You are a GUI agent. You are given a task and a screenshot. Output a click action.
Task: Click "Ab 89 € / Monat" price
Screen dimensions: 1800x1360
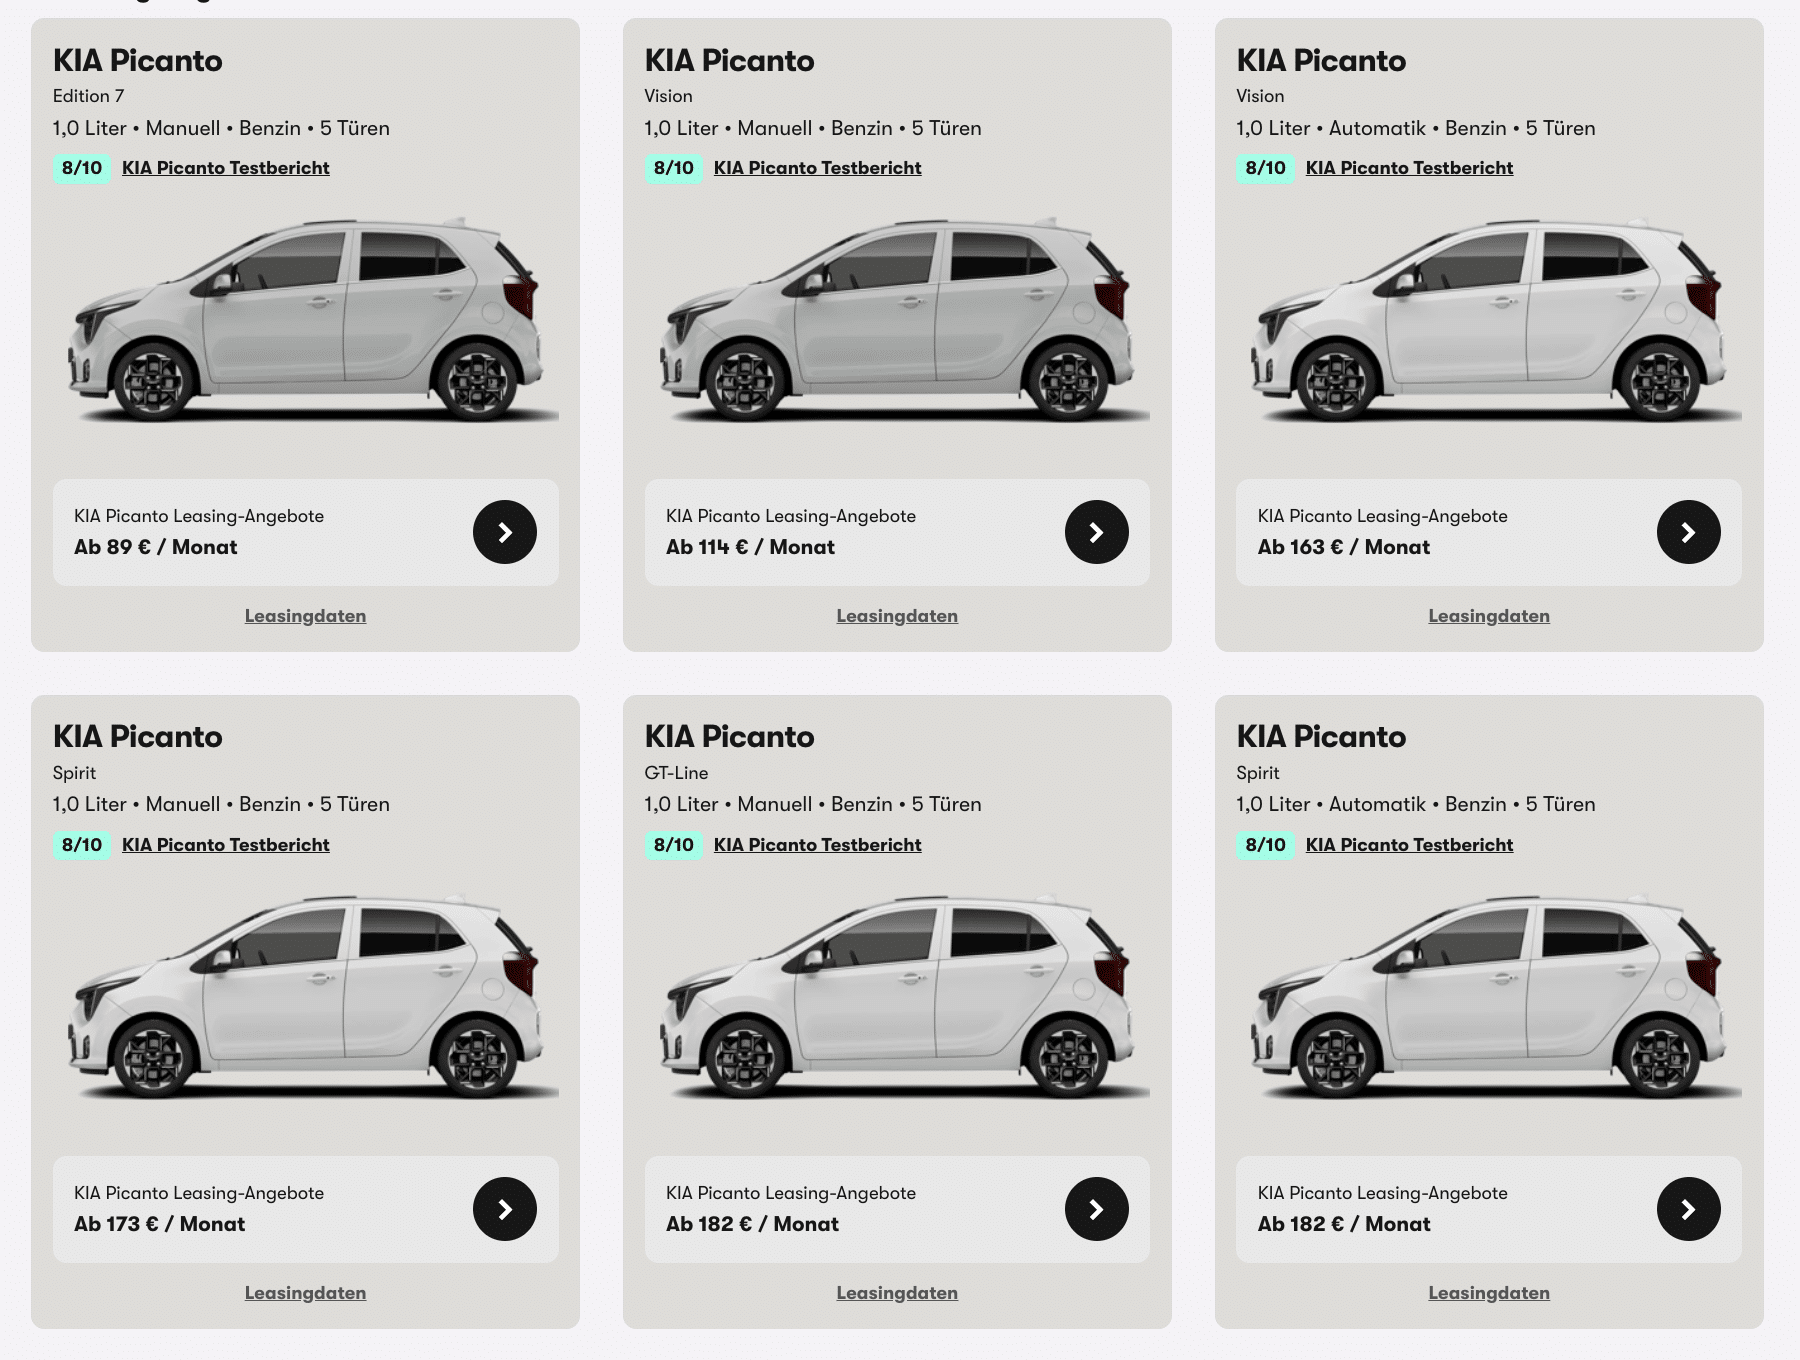(x=156, y=547)
